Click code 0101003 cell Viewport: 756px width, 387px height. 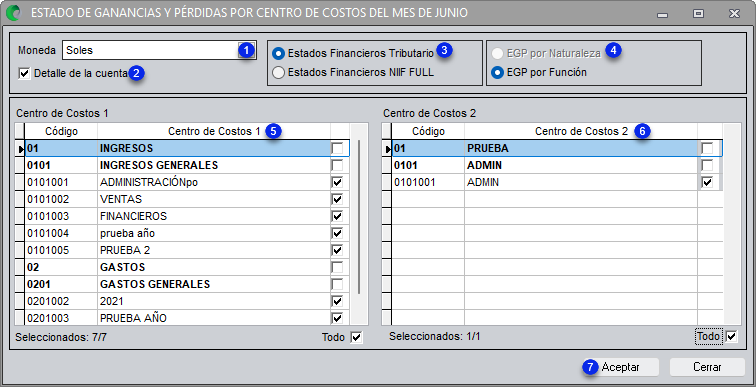tap(61, 216)
